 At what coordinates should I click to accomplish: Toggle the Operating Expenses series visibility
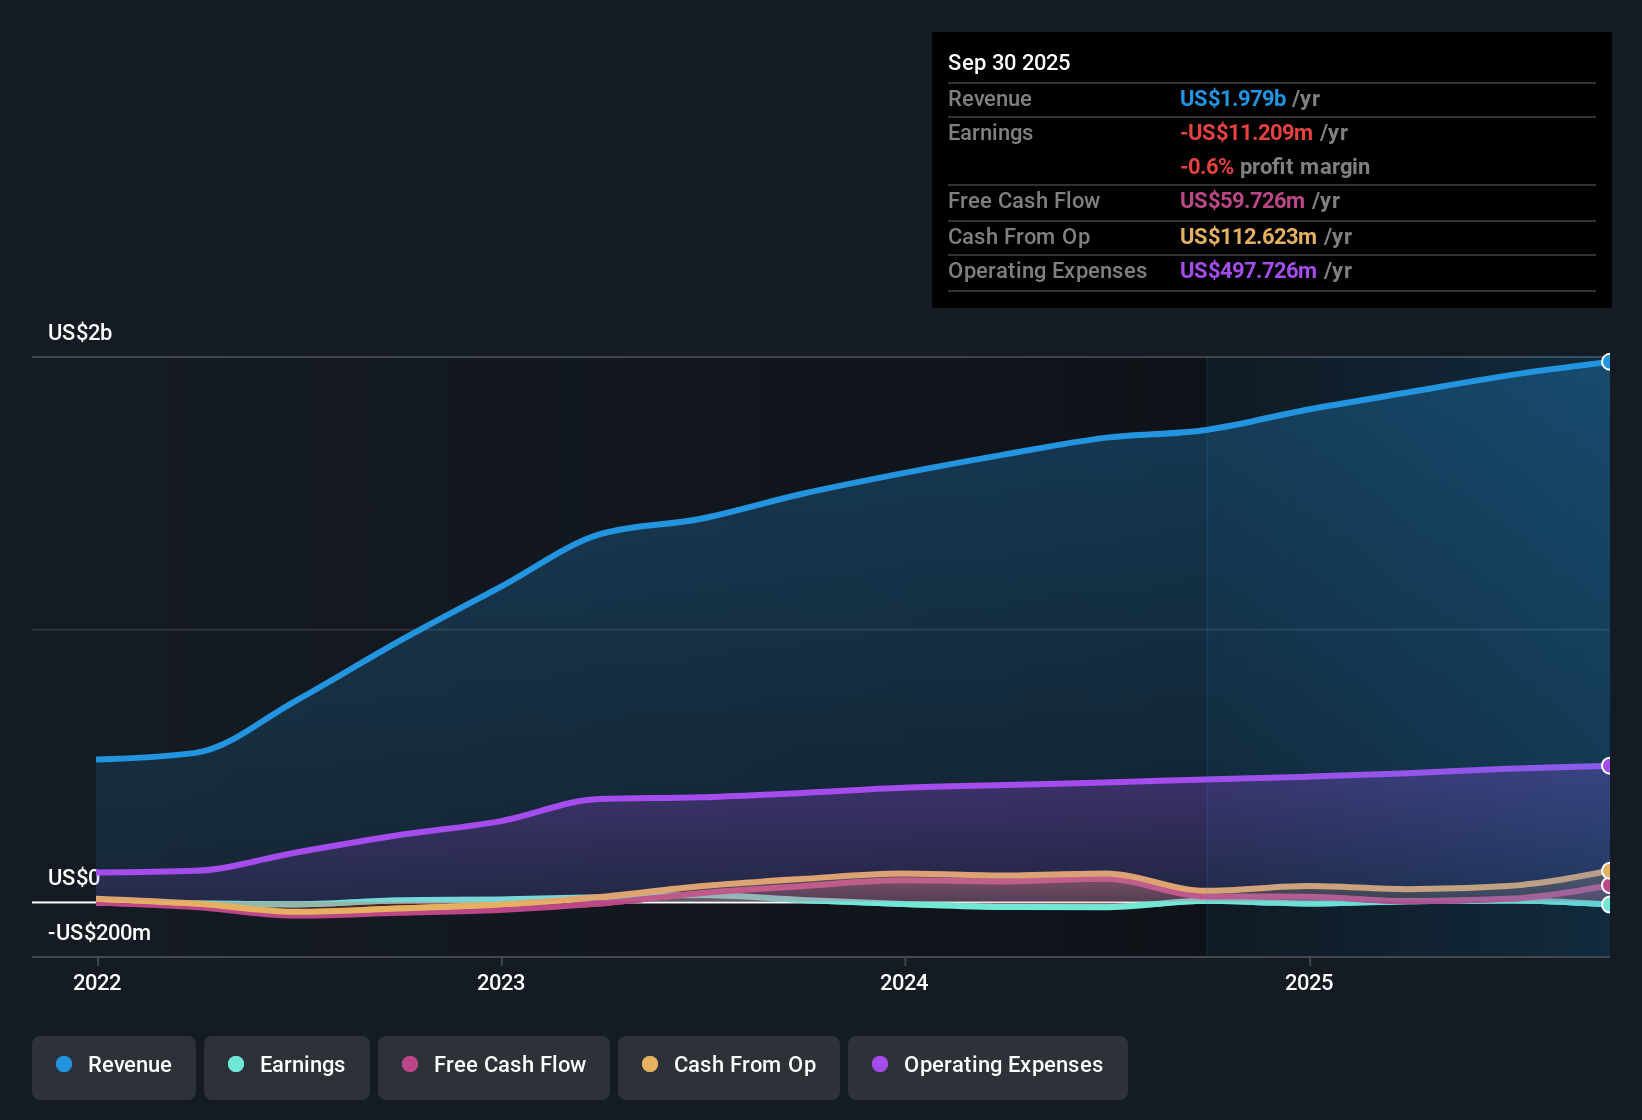[987, 1065]
